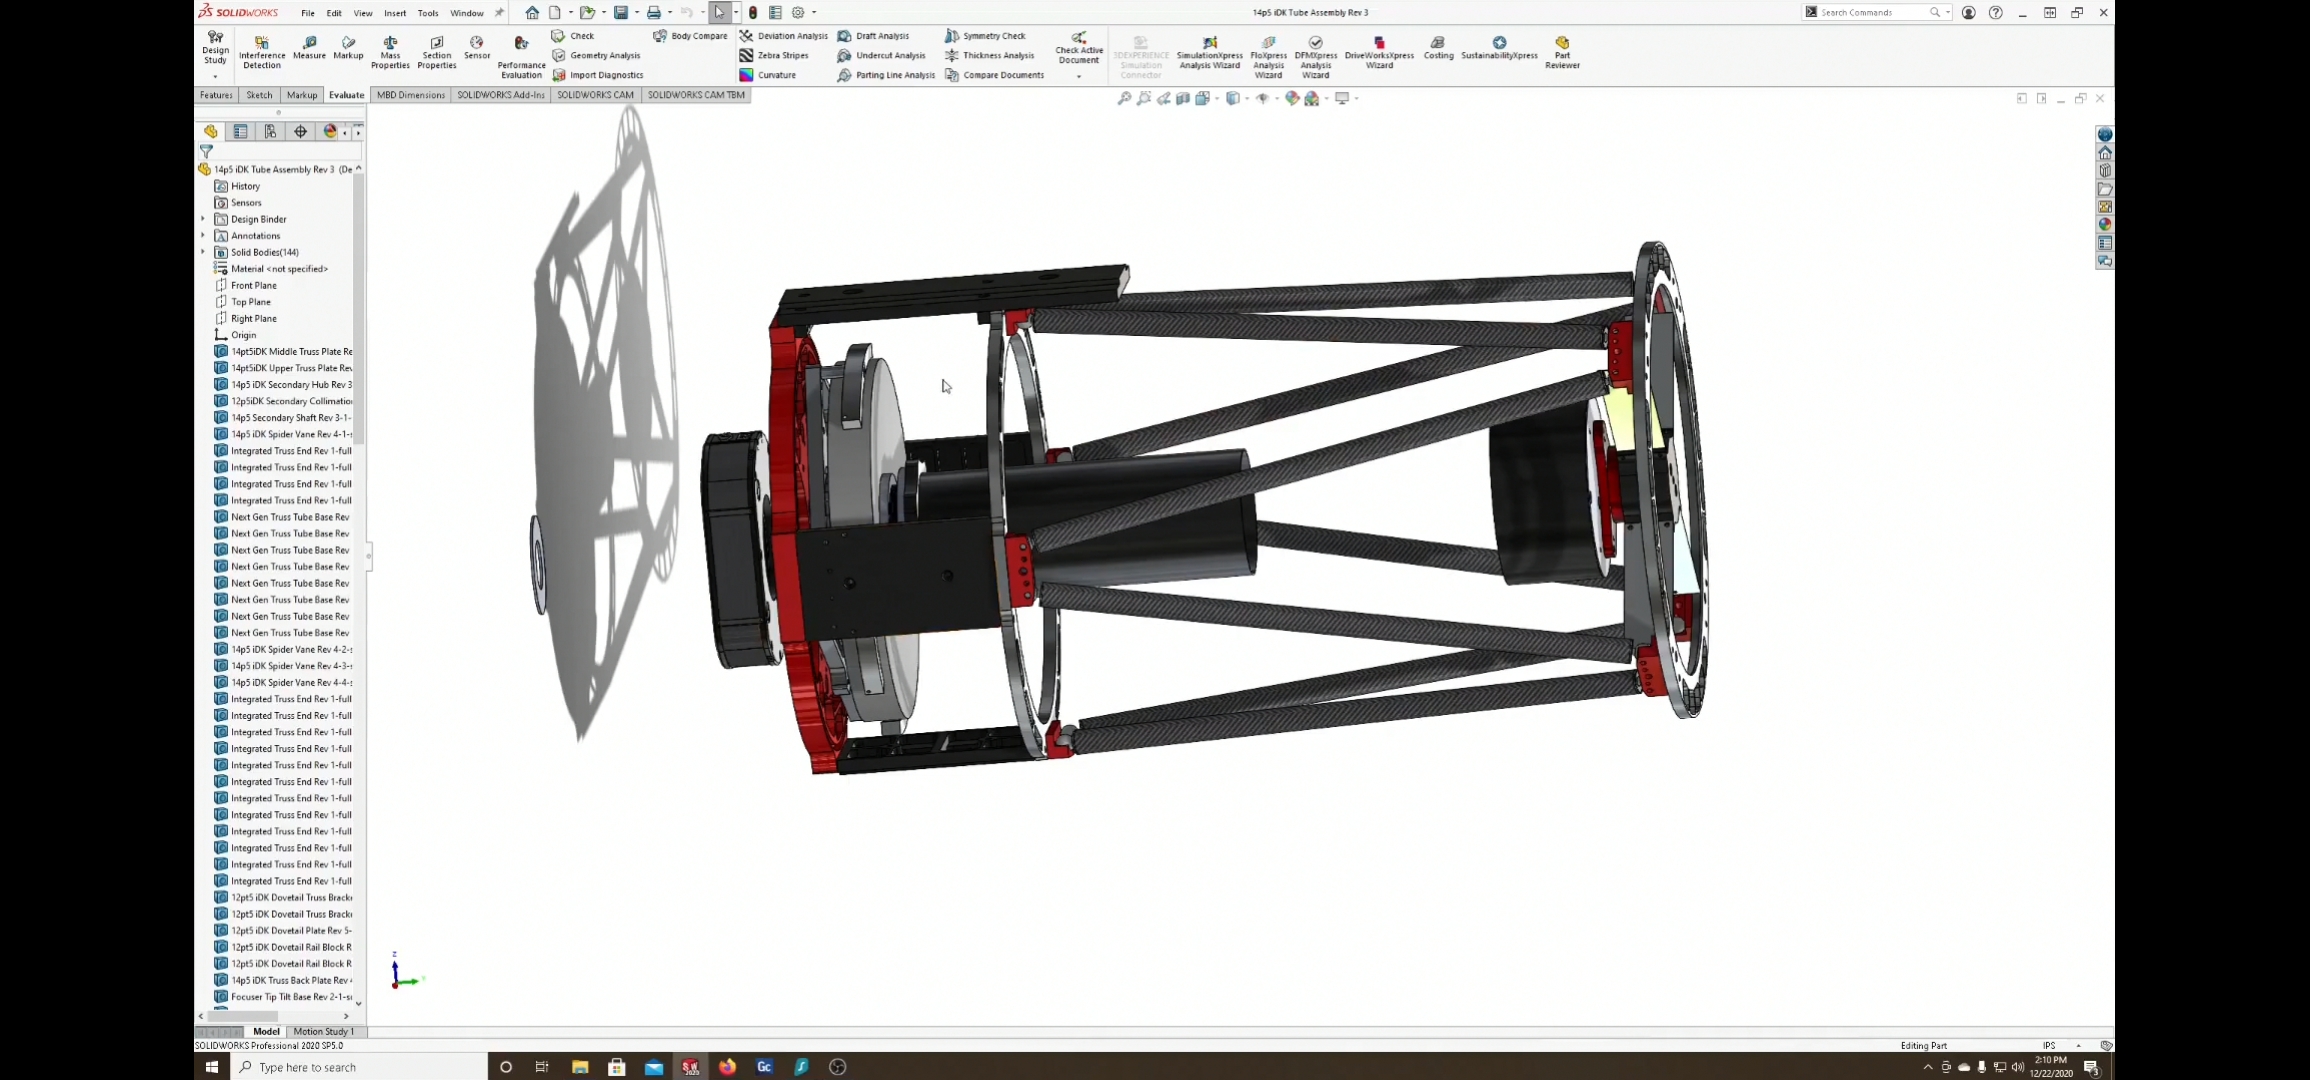Open the Tools menu
2310x1080 pixels.
(x=428, y=13)
